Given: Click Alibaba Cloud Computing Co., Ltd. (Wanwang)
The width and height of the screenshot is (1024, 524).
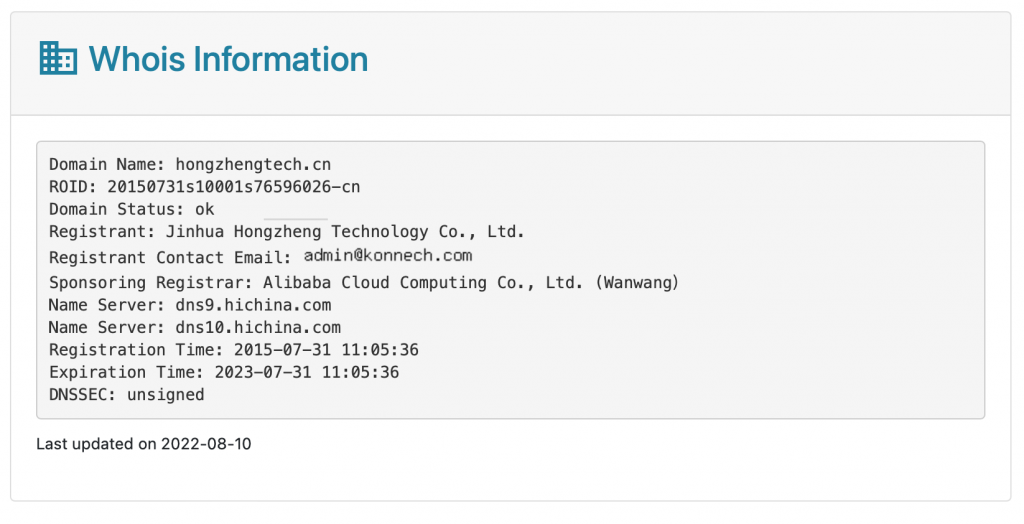Looking at the screenshot, I should (472, 282).
